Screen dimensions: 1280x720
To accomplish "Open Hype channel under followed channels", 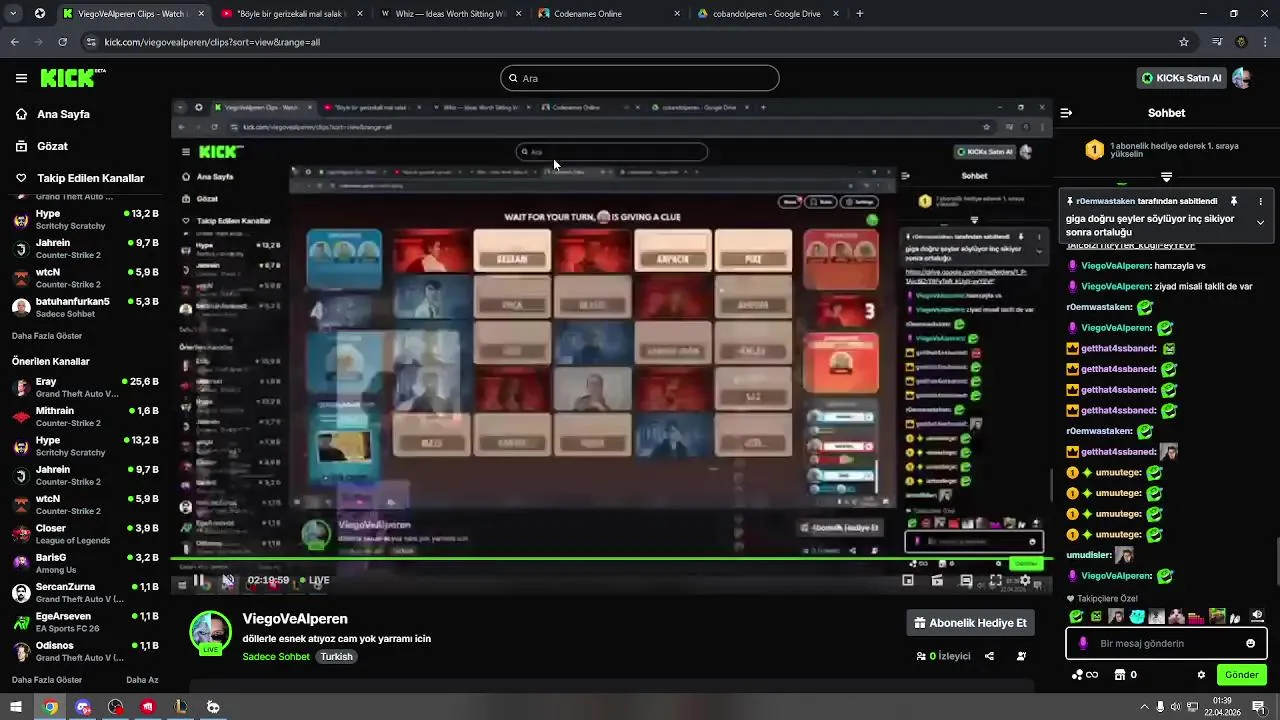I will point(85,219).
